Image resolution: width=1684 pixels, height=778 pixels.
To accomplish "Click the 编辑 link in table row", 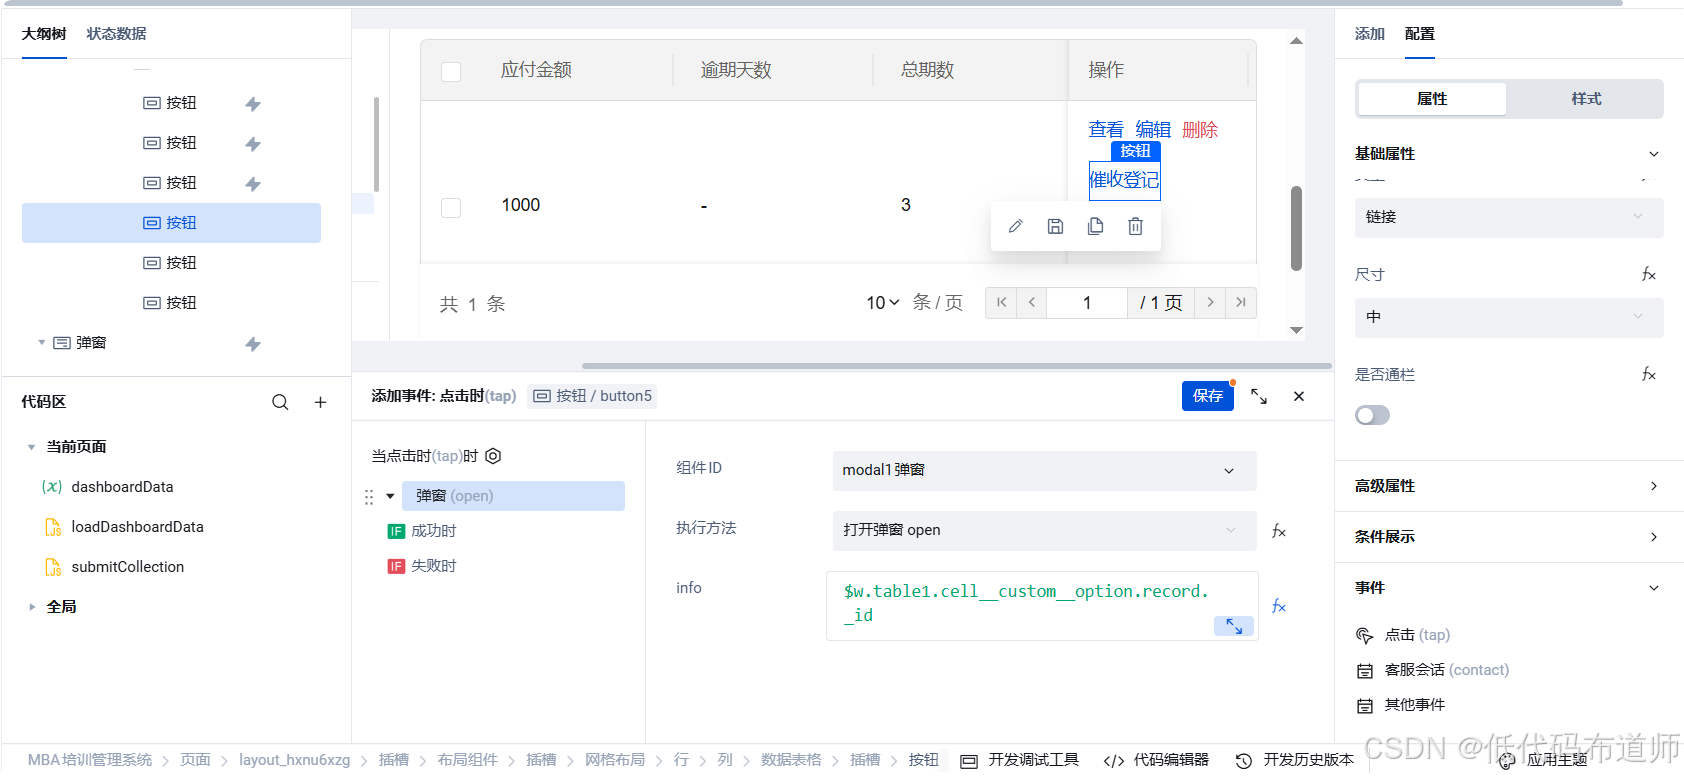I will pyautogui.click(x=1153, y=129).
